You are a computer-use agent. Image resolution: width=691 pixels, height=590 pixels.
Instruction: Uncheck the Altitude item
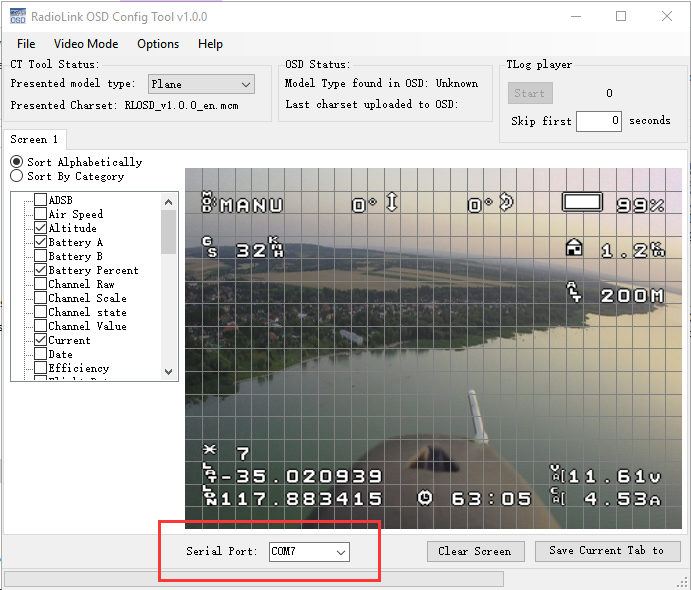40,228
